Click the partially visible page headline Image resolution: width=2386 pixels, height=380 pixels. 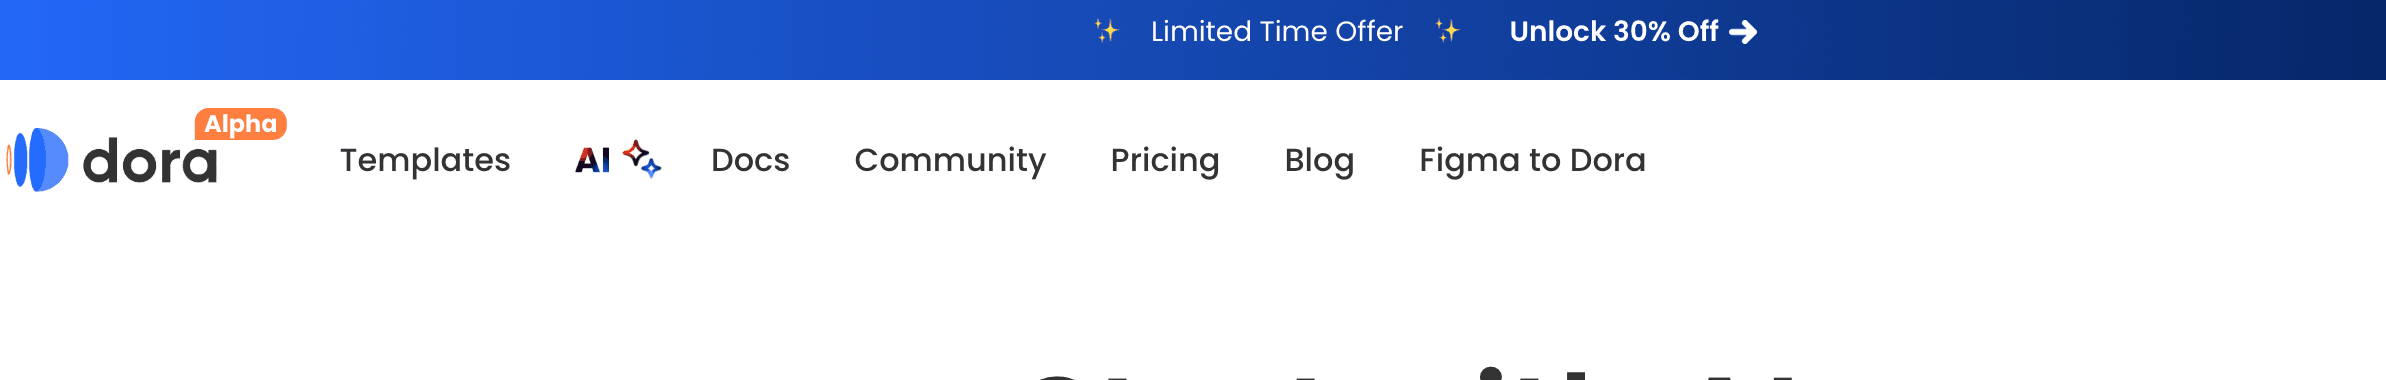click(1410, 374)
